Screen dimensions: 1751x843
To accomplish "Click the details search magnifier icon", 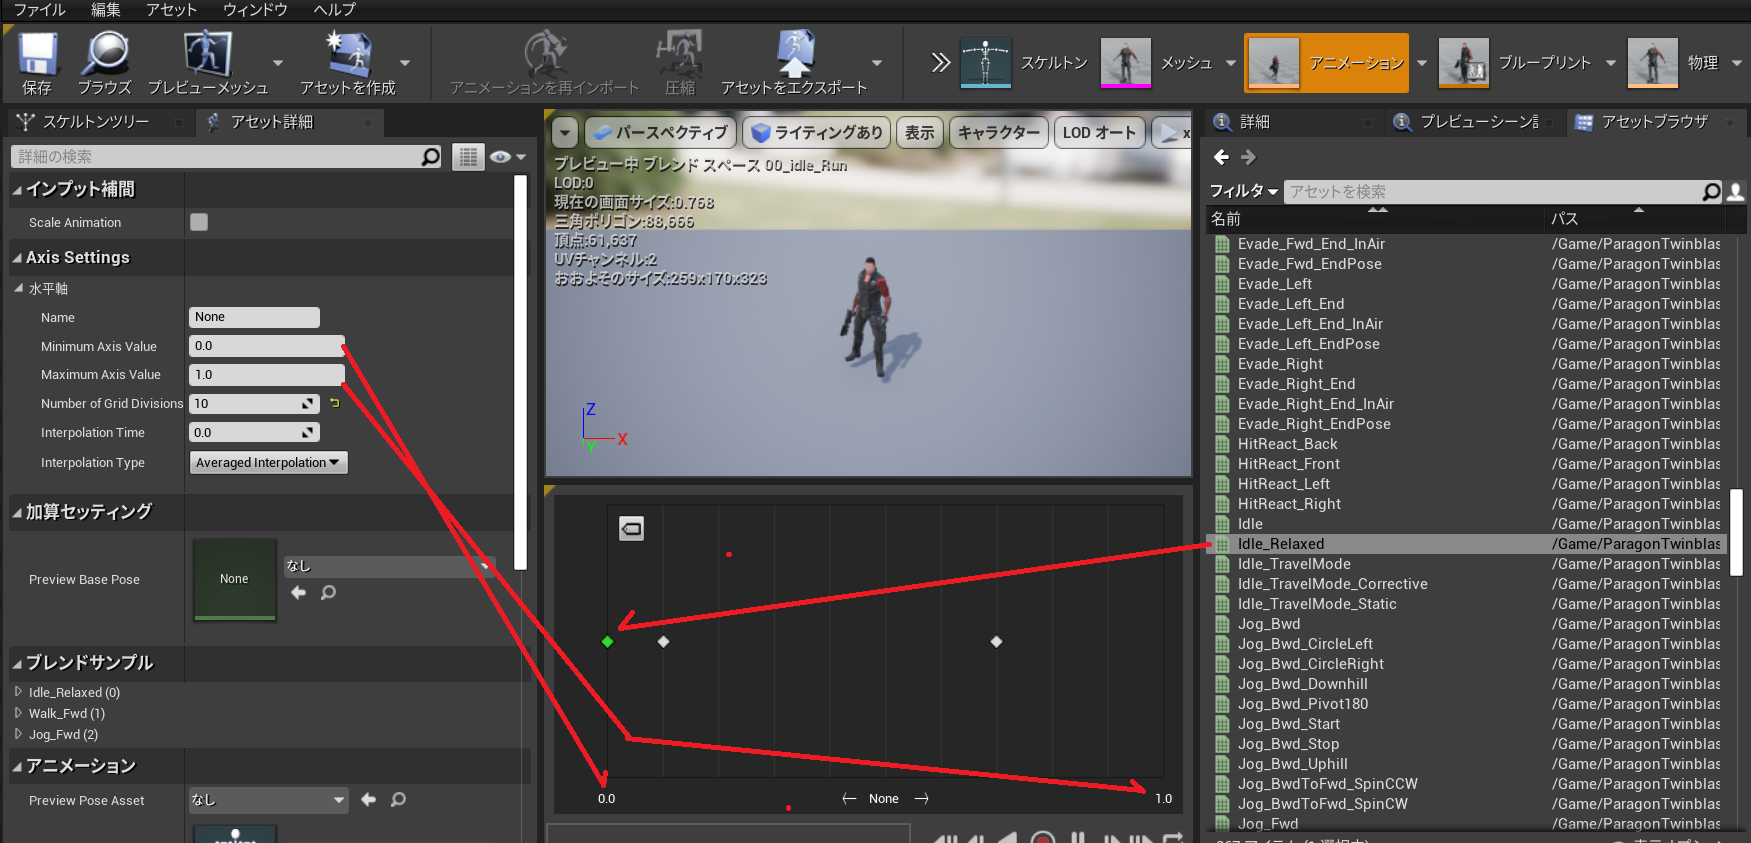I will pyautogui.click(x=431, y=157).
